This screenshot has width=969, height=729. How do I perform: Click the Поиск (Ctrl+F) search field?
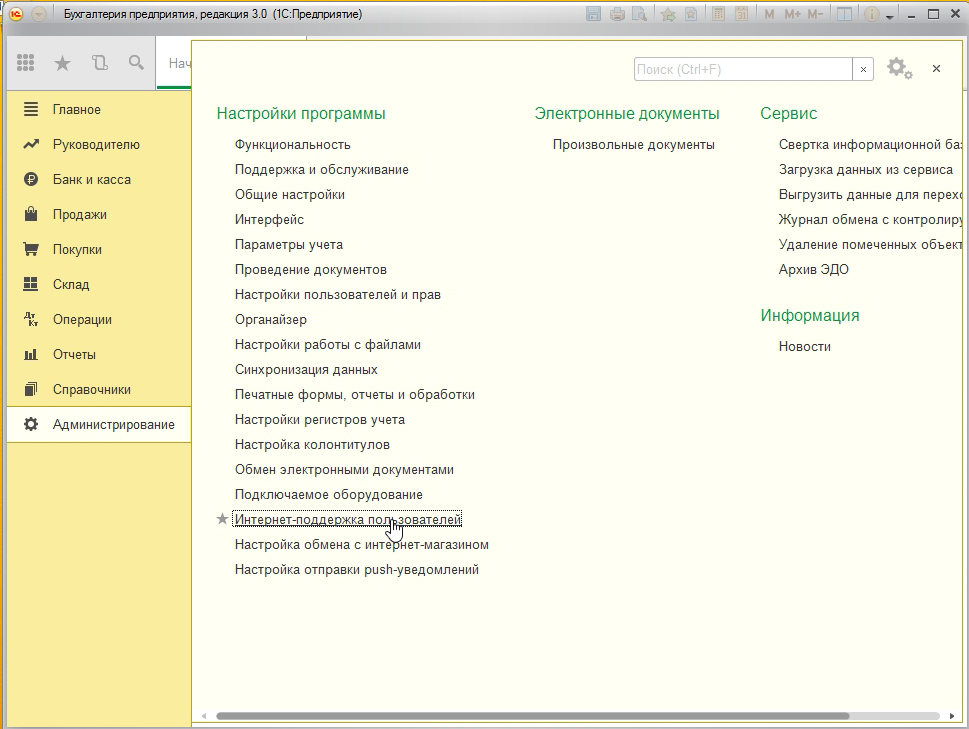[x=743, y=69]
